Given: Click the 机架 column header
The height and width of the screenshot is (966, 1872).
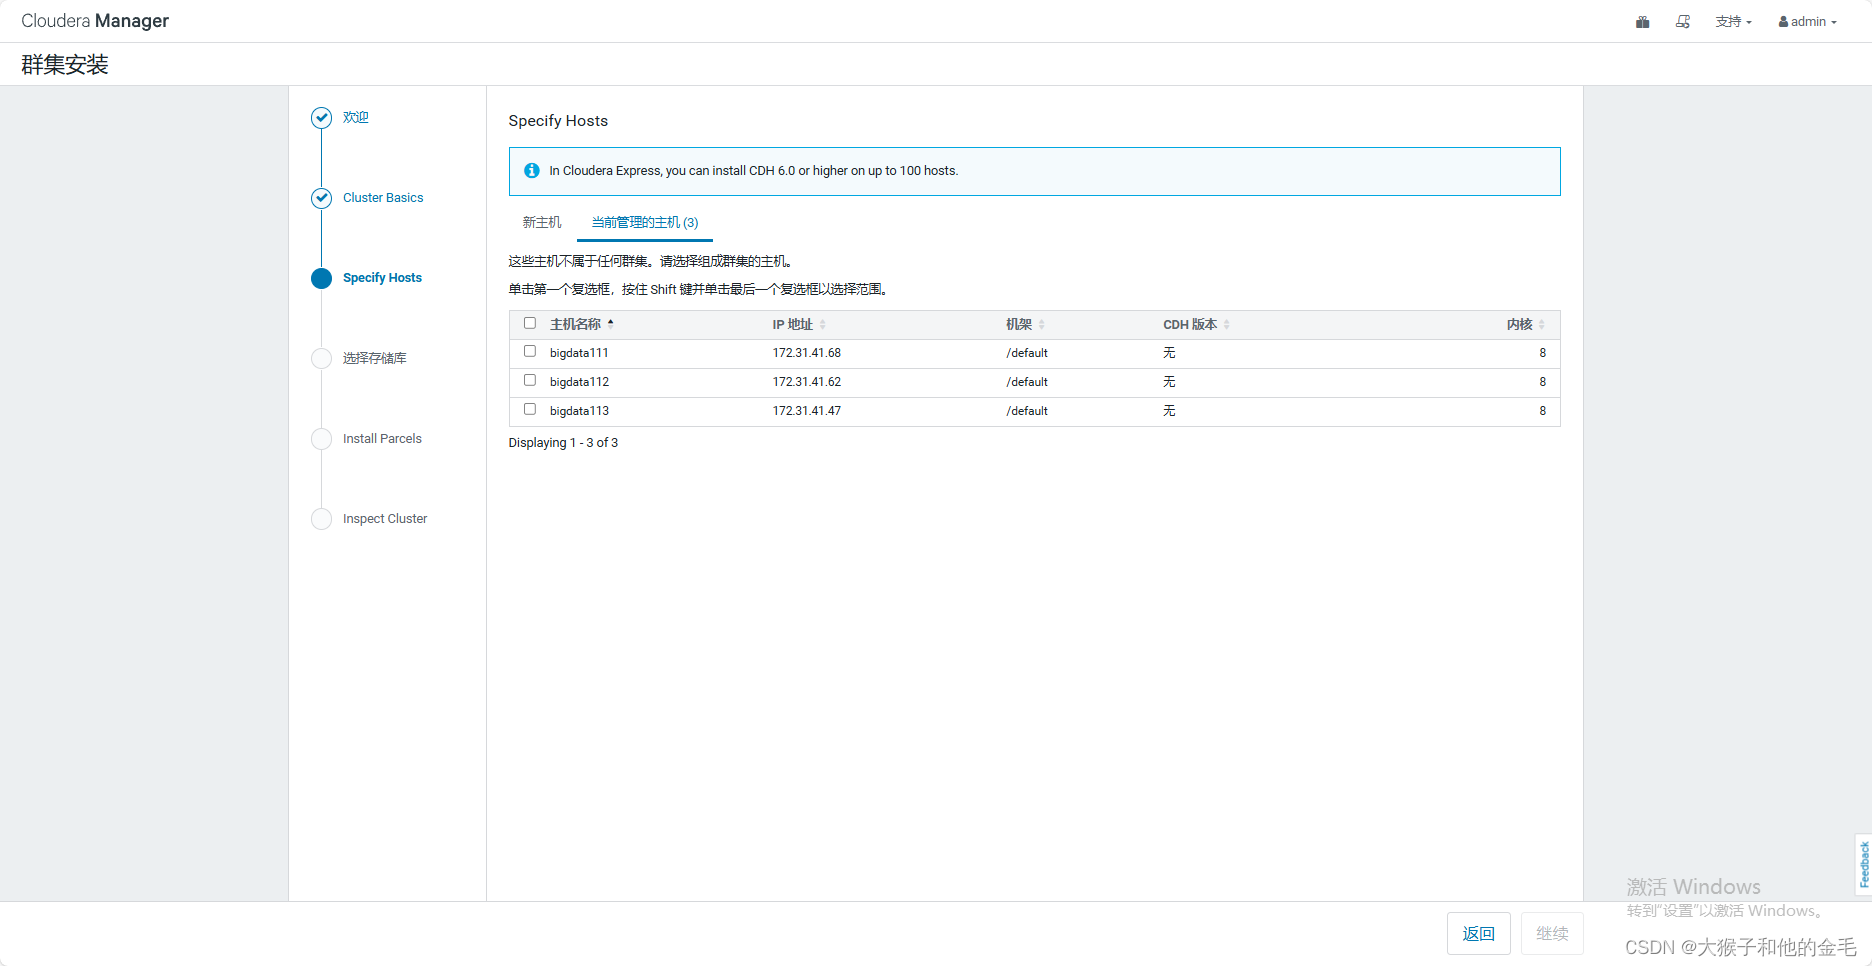Looking at the screenshot, I should (1019, 324).
